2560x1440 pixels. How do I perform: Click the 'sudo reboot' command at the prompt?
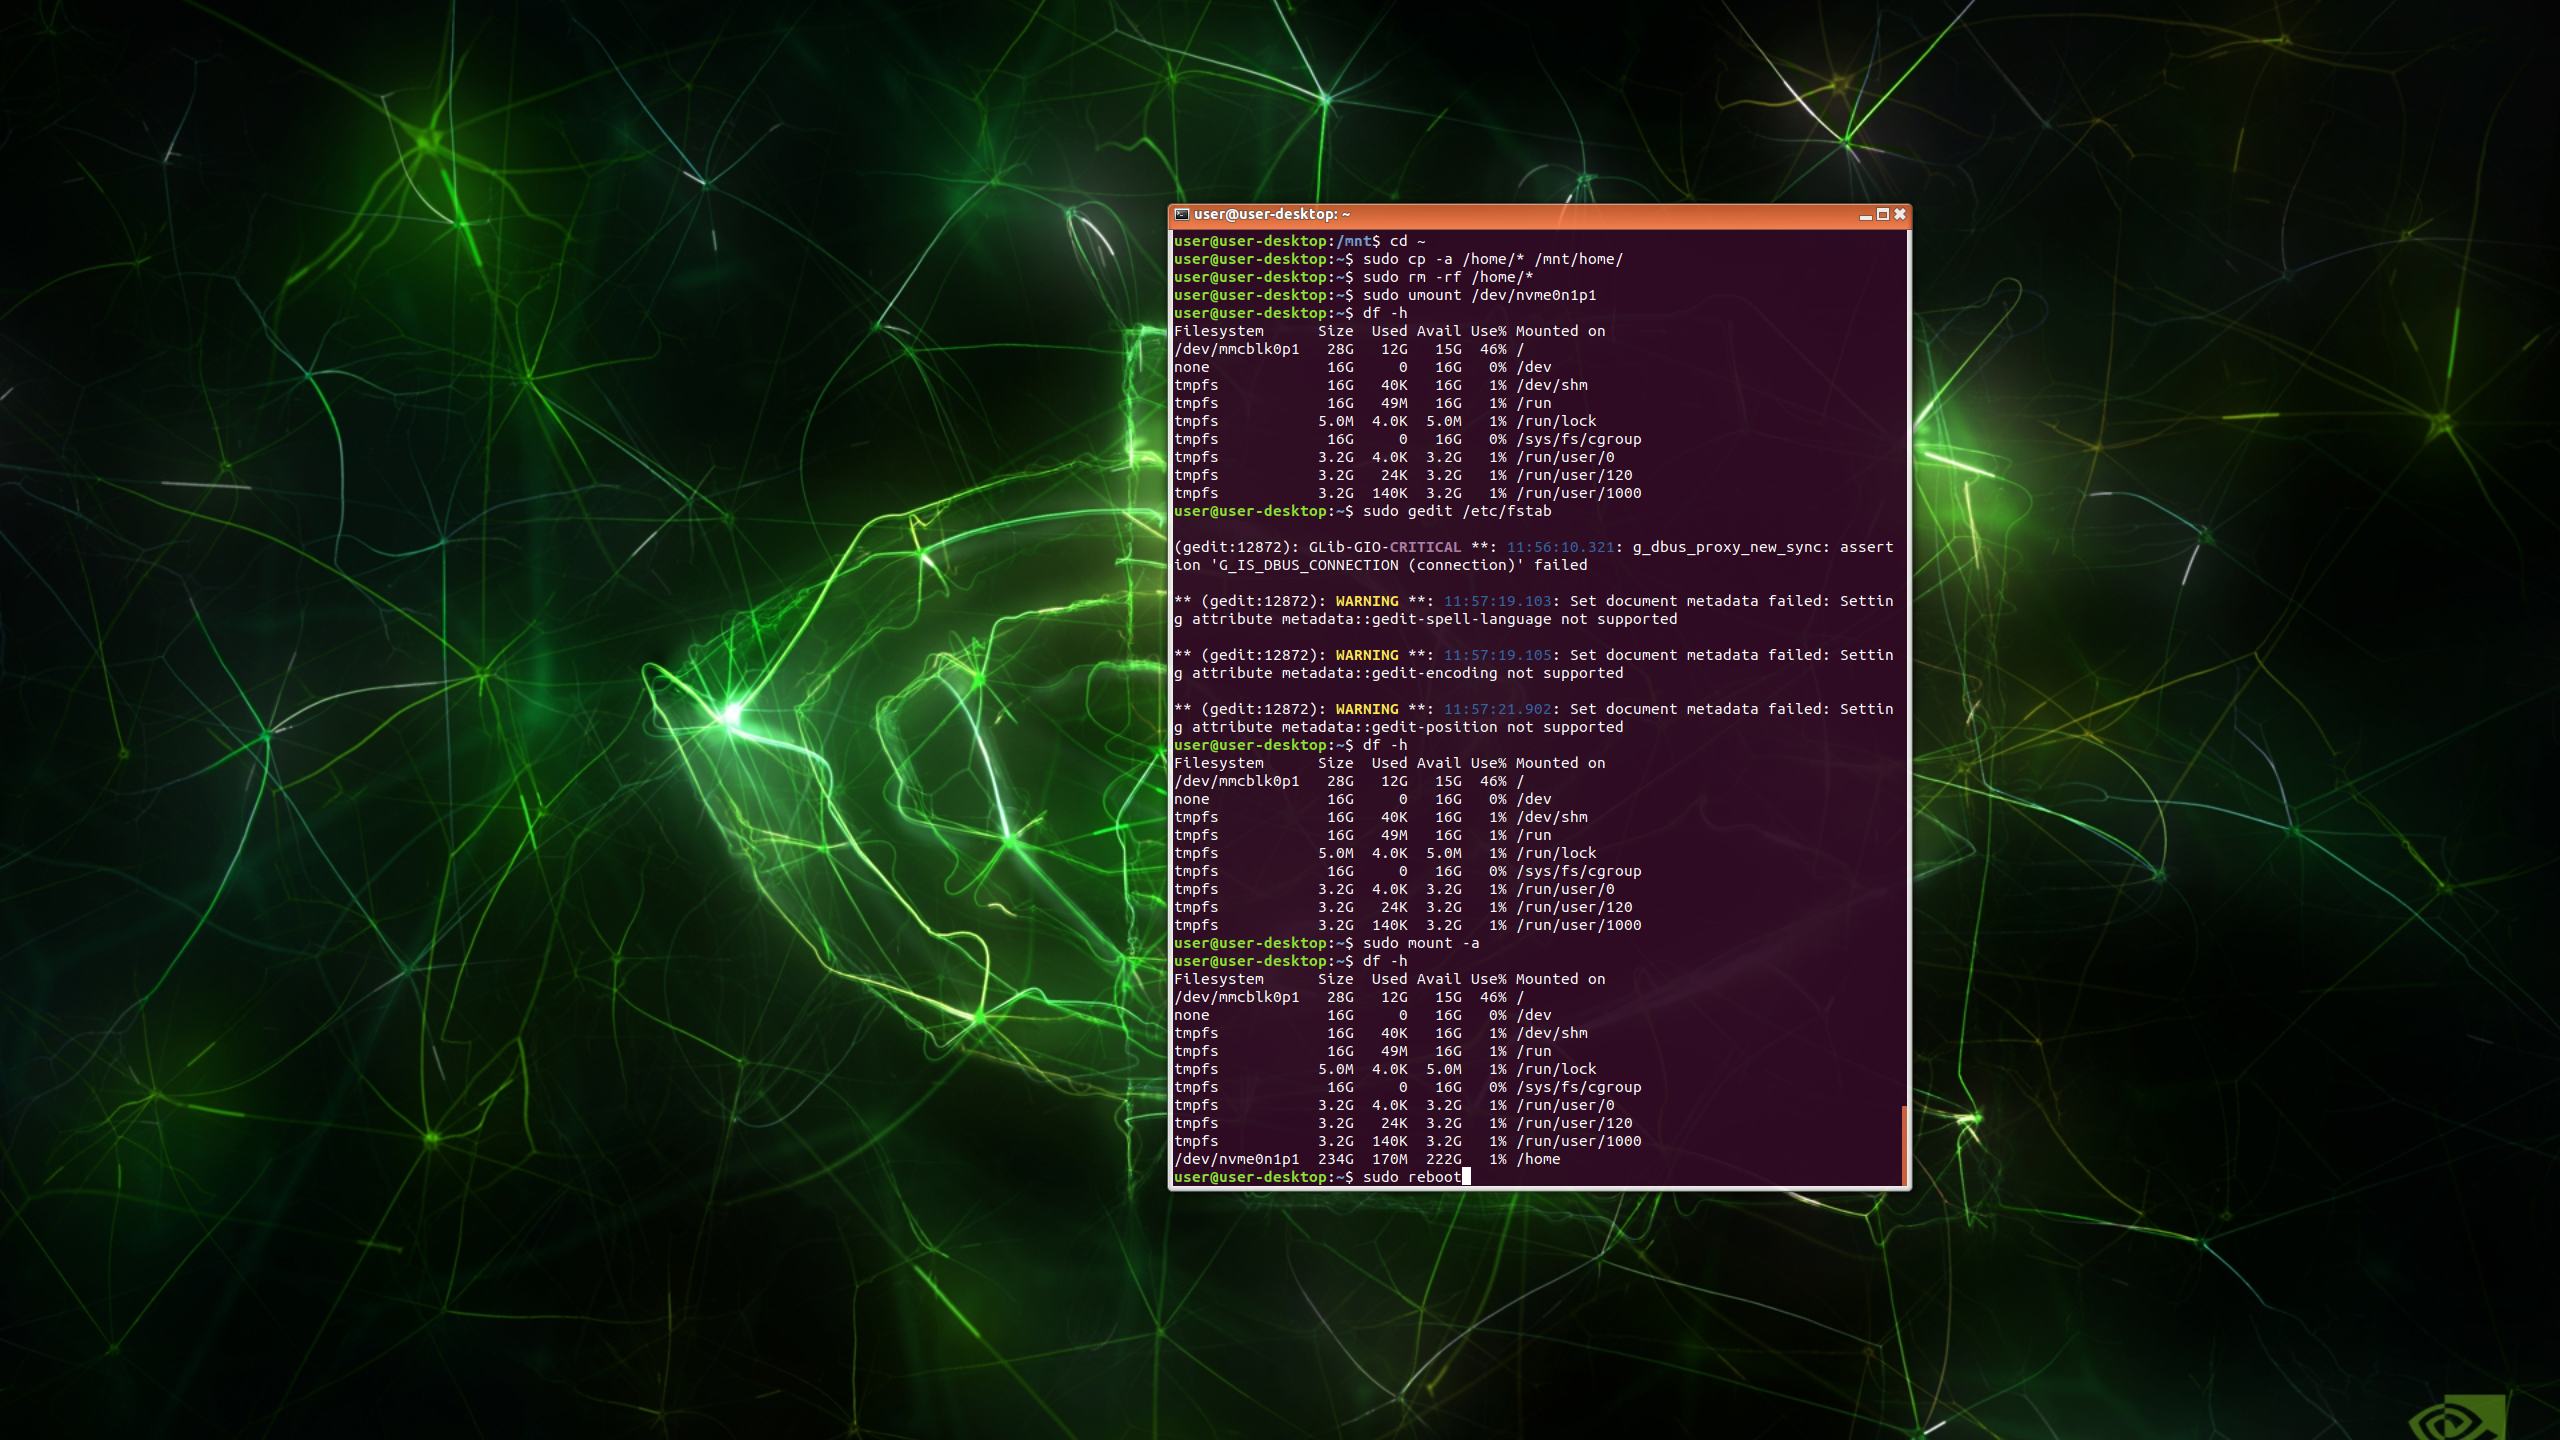click(1412, 1177)
